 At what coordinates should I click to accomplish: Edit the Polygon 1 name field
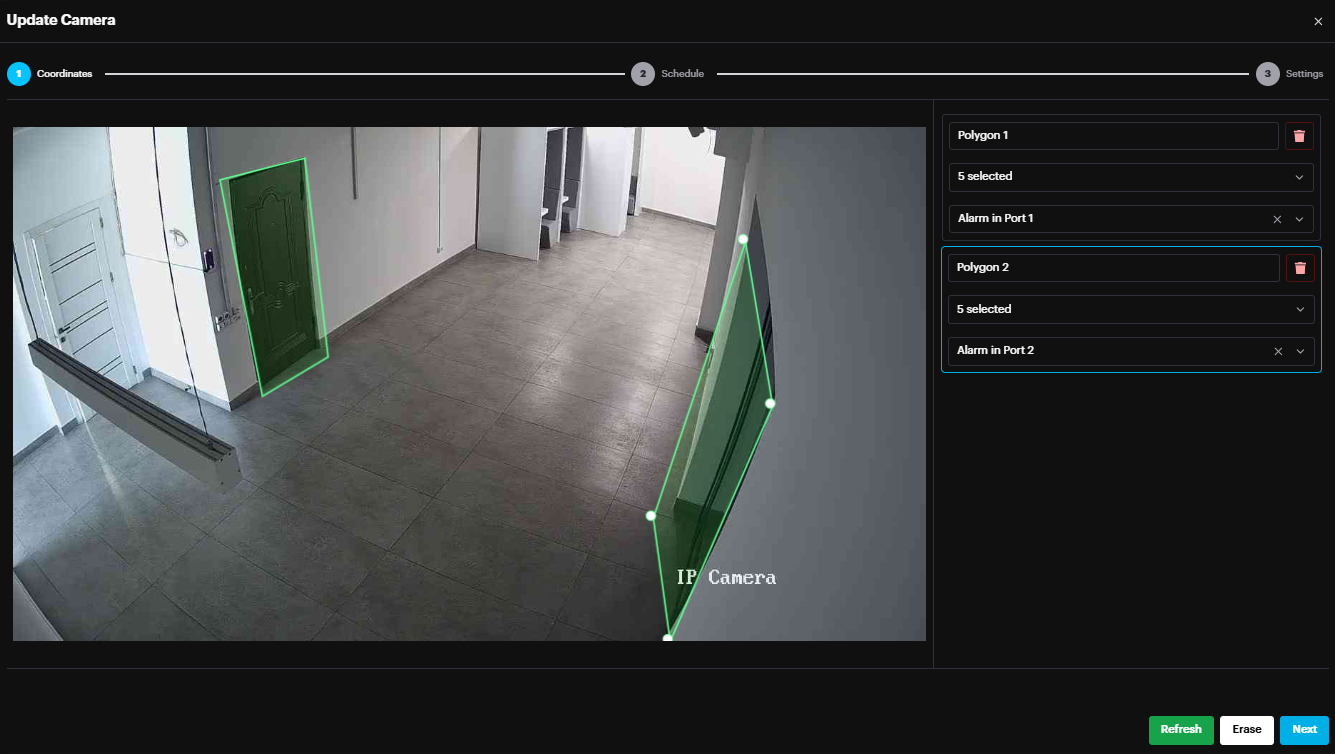pyautogui.click(x=1112, y=136)
